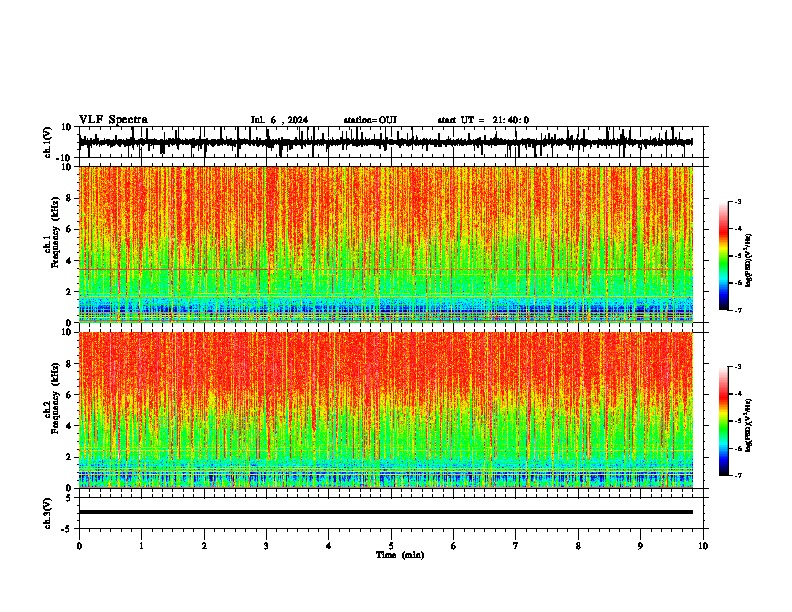Click the ch.1 spectrogram "6" kHz tick label
The image size is (792, 612).
pos(69,229)
